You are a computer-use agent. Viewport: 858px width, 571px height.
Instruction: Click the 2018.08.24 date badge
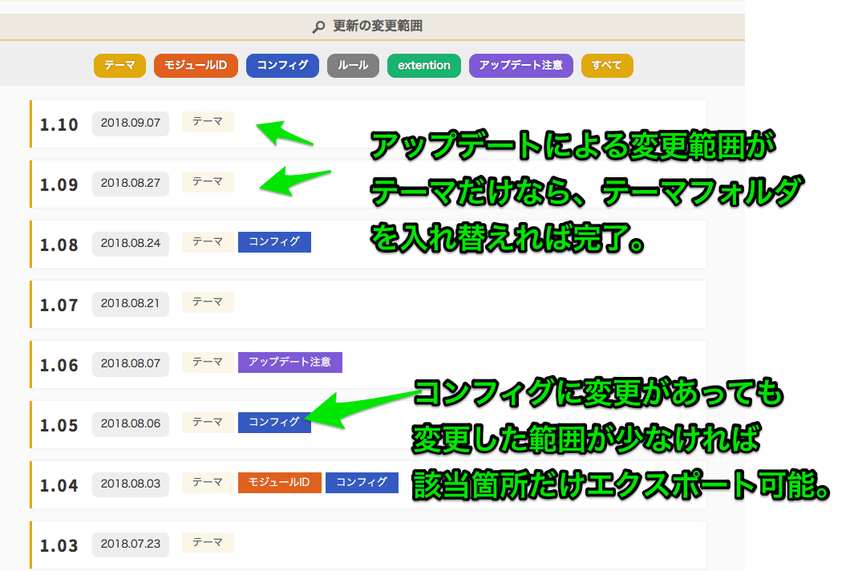tap(131, 243)
